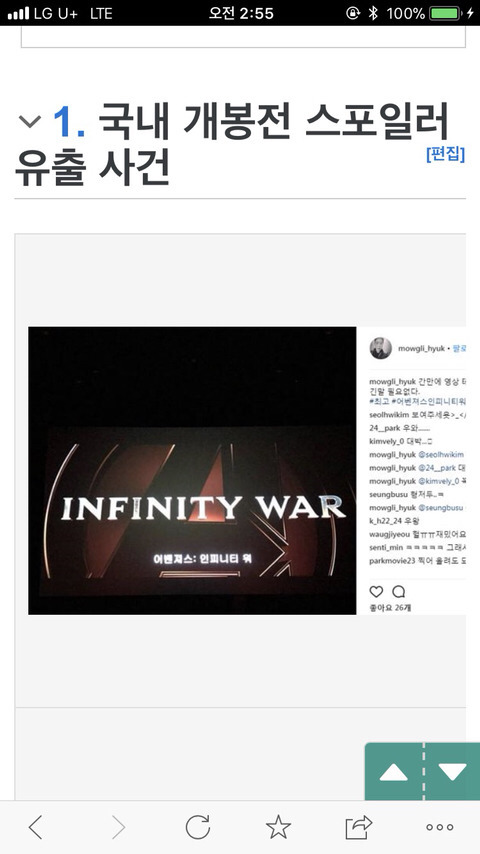Open the mowgli_hyuk username at post header
The image size is (480, 854).
tap(421, 349)
